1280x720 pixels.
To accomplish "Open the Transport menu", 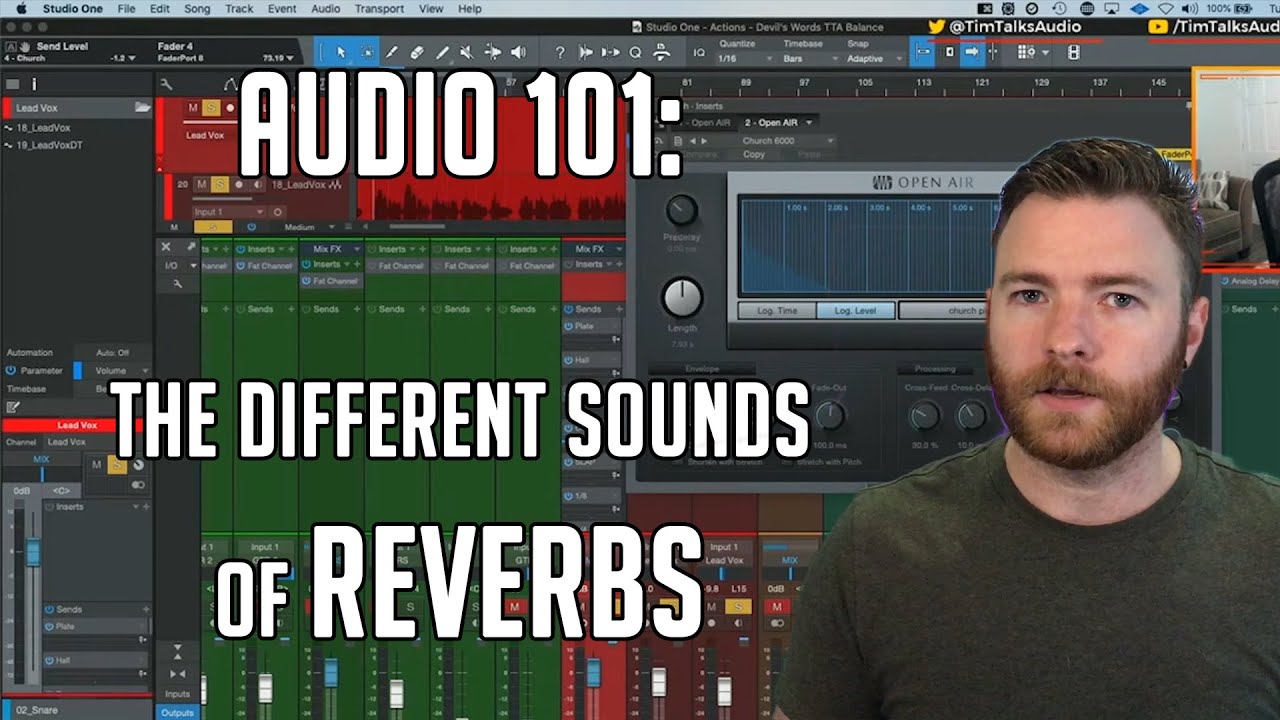I will tap(379, 8).
